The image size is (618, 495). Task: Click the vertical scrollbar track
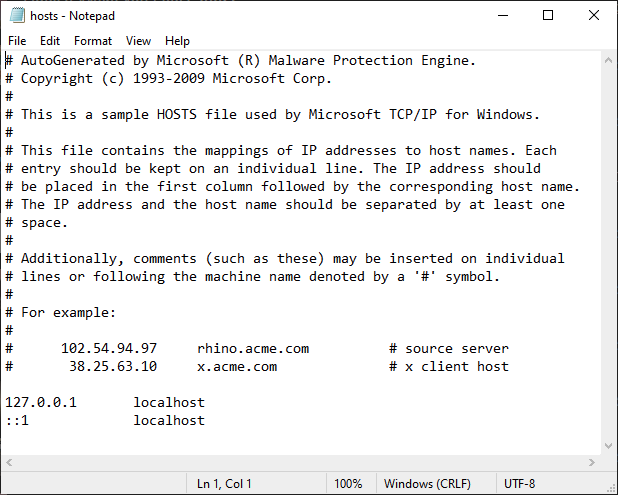coord(608,253)
